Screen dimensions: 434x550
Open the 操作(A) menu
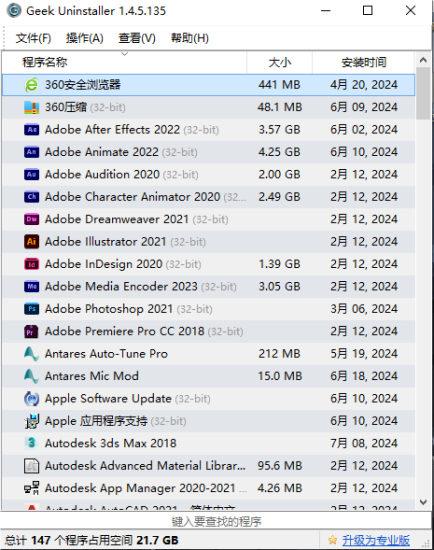[x=85, y=38]
